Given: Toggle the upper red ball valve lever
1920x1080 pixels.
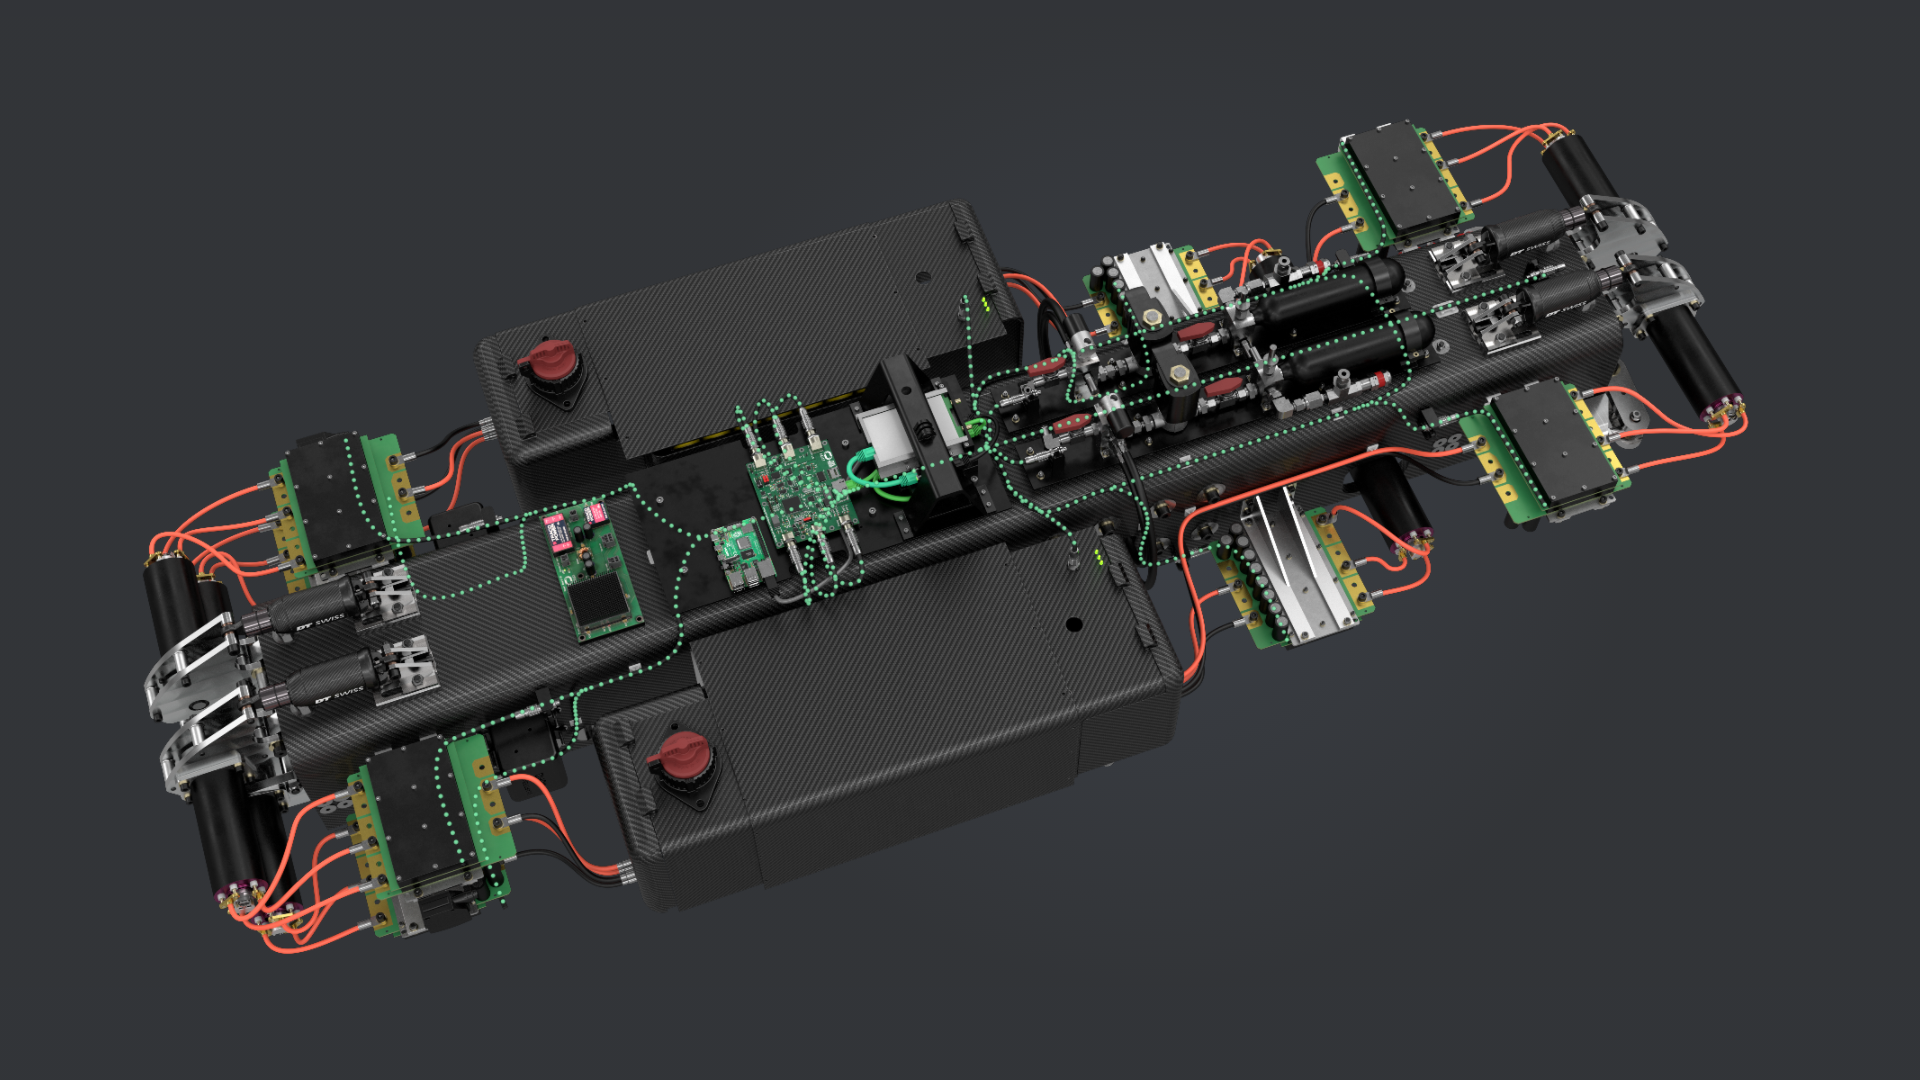Looking at the screenshot, I should (x=1196, y=330).
